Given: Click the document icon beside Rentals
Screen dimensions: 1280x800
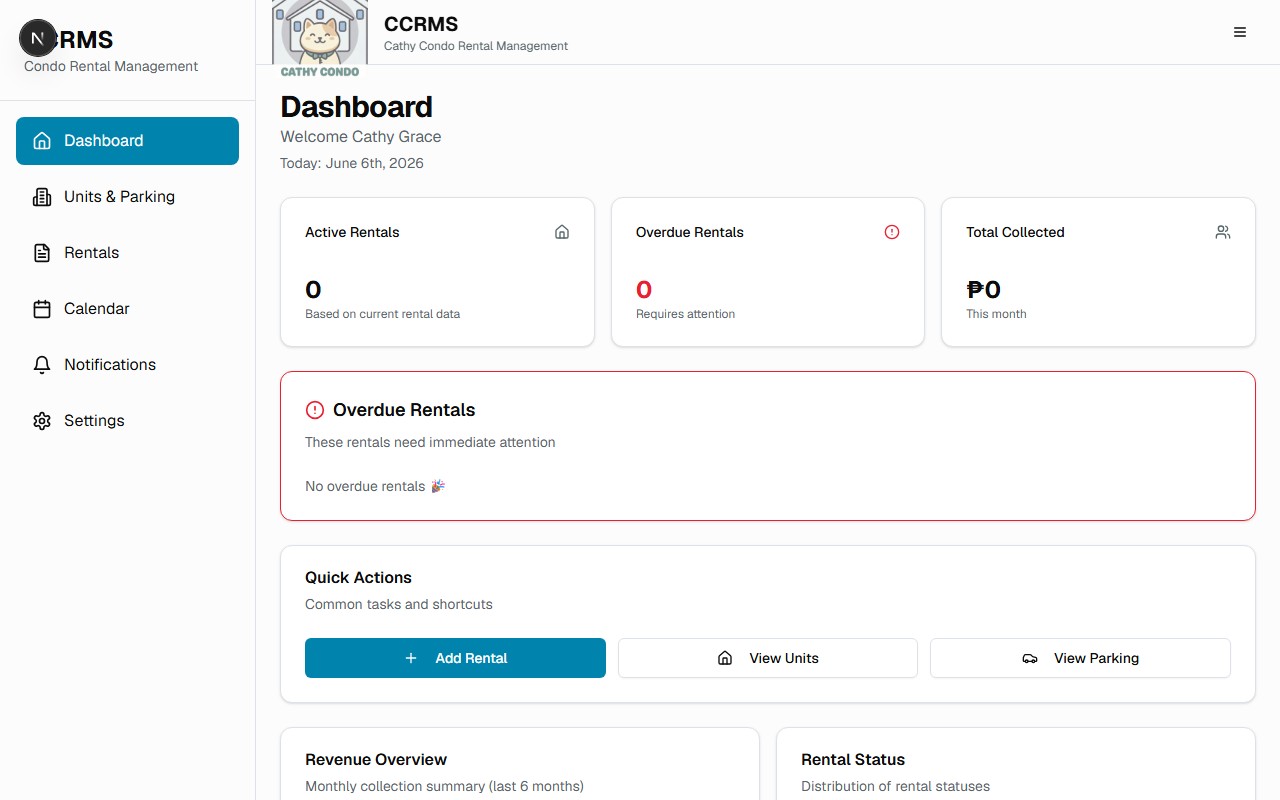Looking at the screenshot, I should 42,253.
